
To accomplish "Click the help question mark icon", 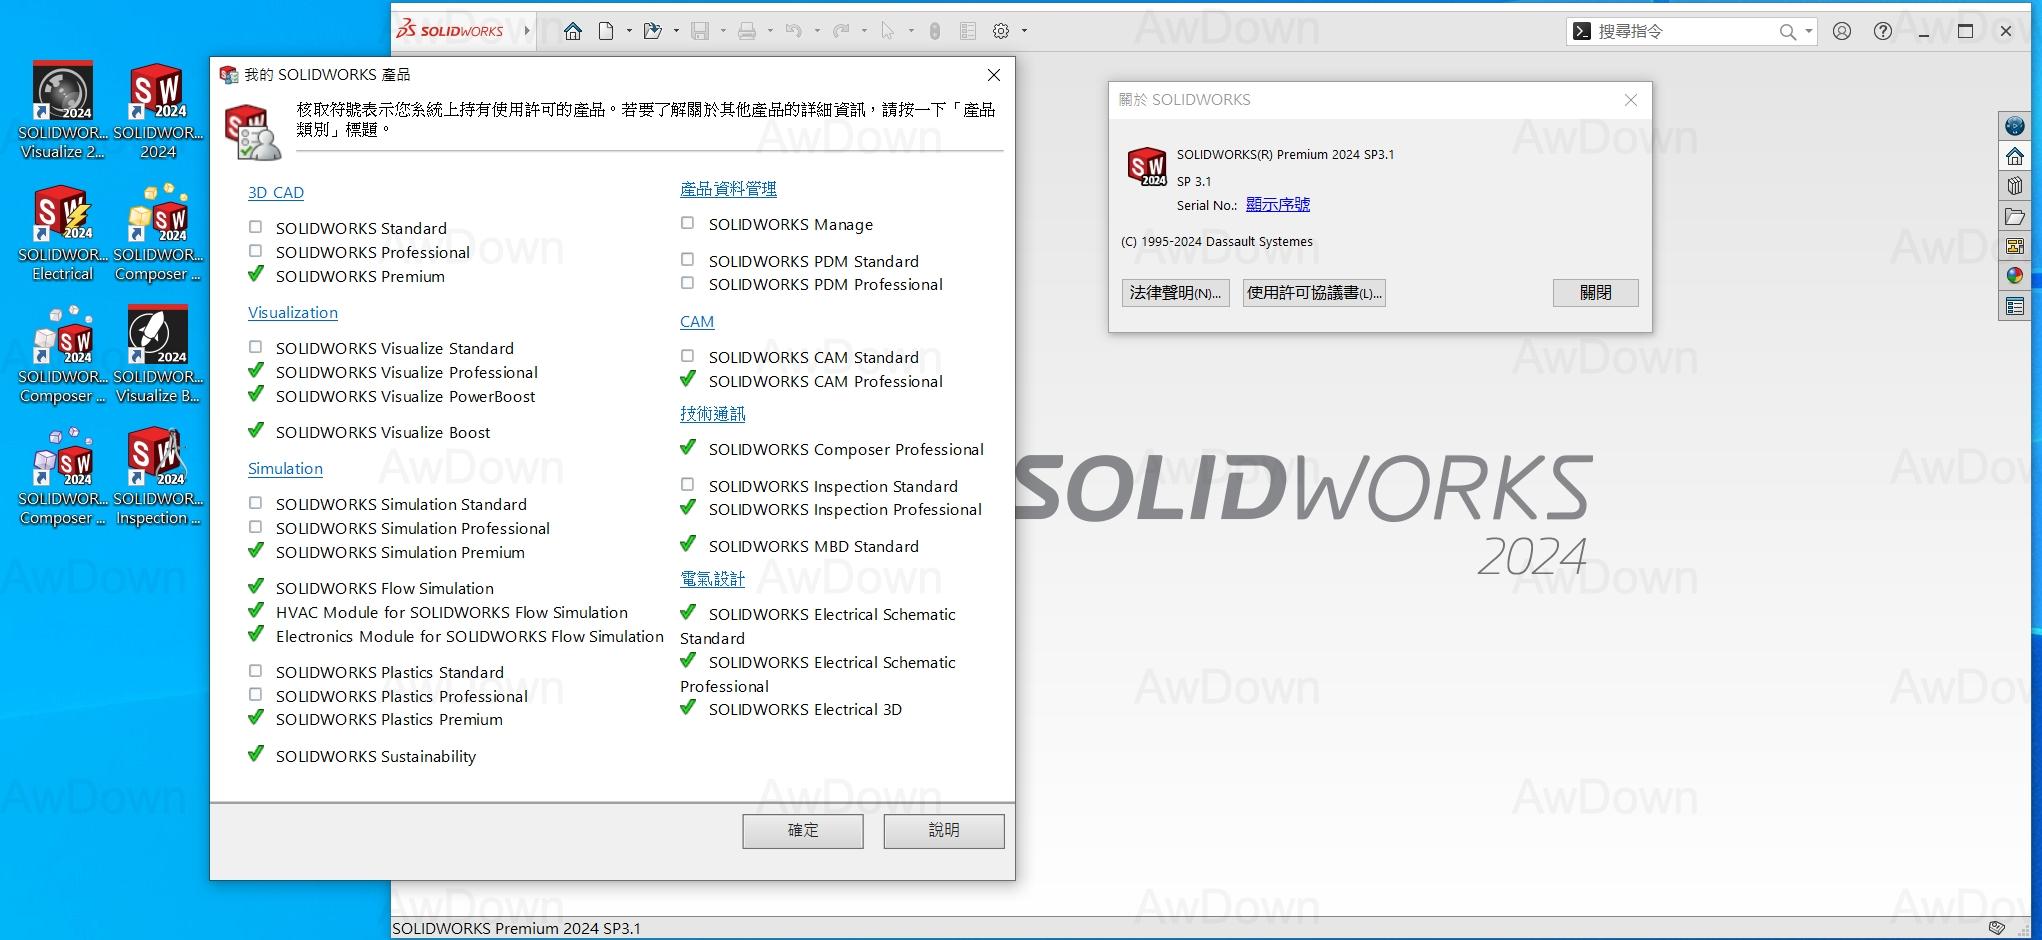I will click(1883, 31).
